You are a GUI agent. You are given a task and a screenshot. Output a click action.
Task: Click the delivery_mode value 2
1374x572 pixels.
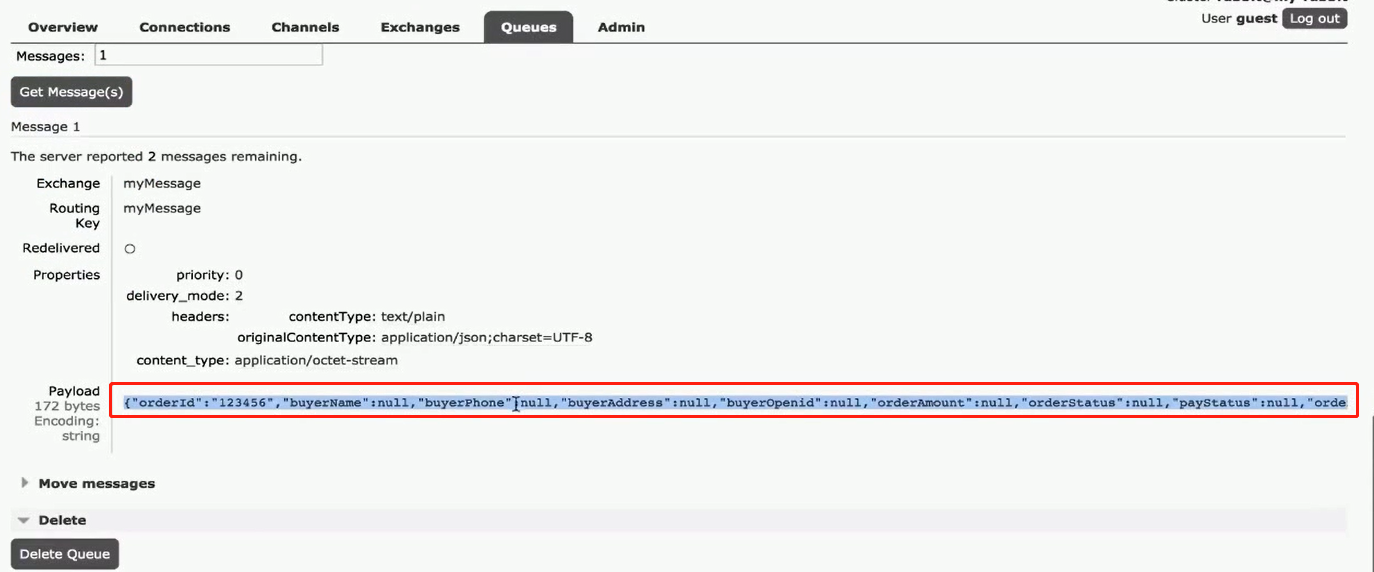239,296
